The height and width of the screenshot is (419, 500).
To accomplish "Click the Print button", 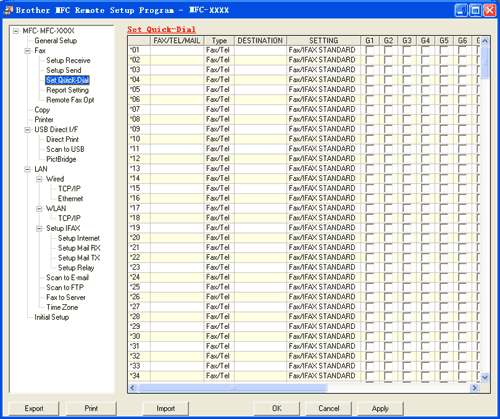I will pos(91,408).
